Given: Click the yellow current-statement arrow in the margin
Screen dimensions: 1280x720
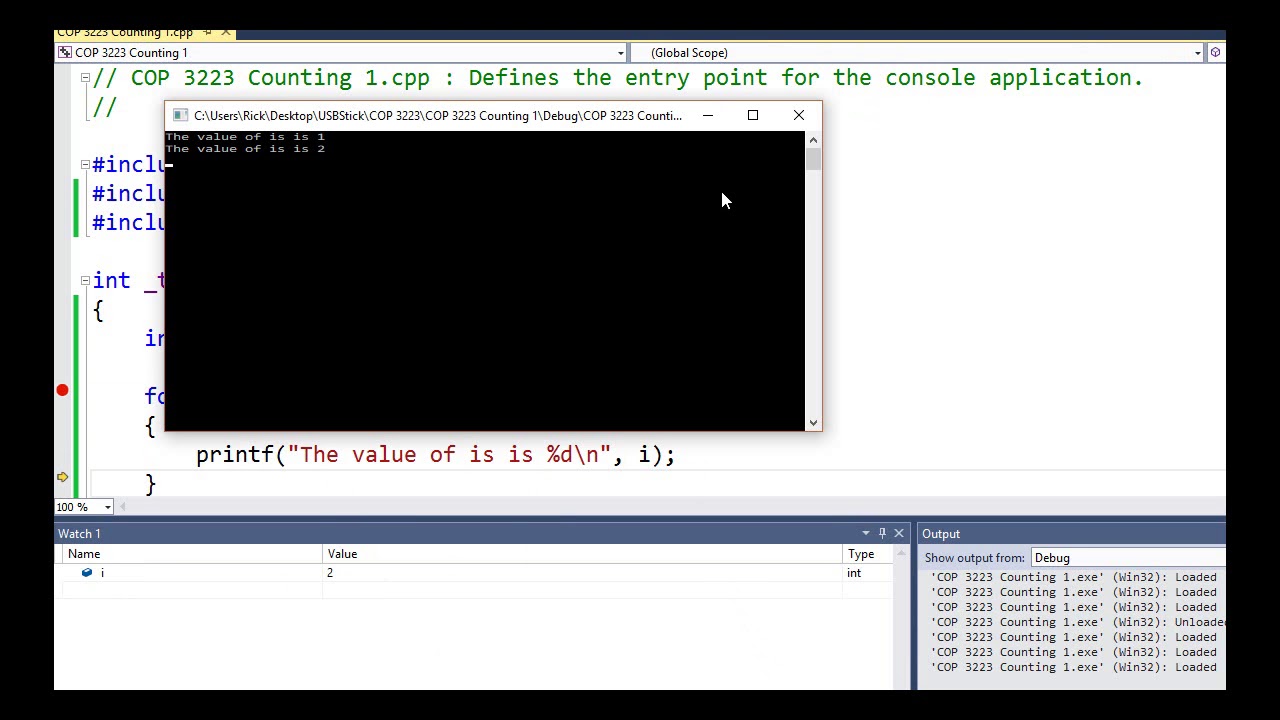Looking at the screenshot, I should point(62,478).
